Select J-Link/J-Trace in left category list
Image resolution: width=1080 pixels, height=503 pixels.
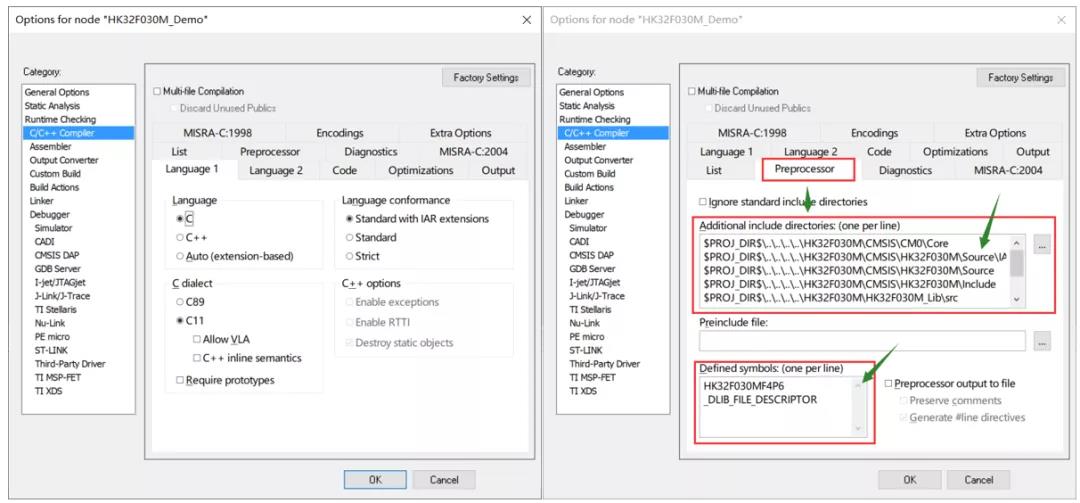[x=62, y=296]
